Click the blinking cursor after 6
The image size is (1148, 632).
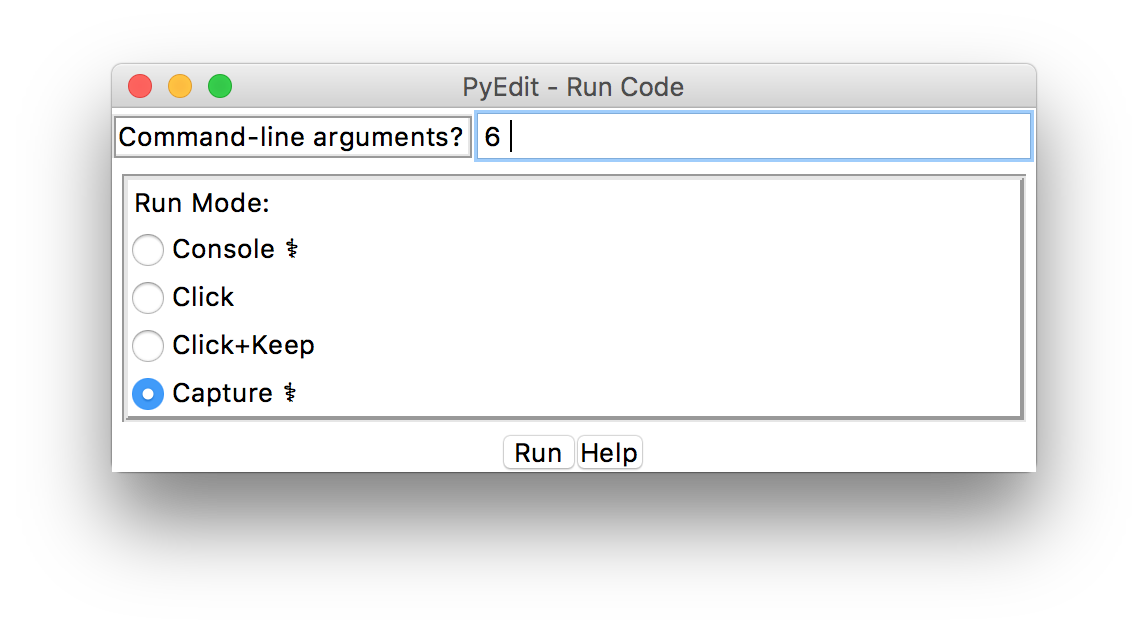coord(511,137)
